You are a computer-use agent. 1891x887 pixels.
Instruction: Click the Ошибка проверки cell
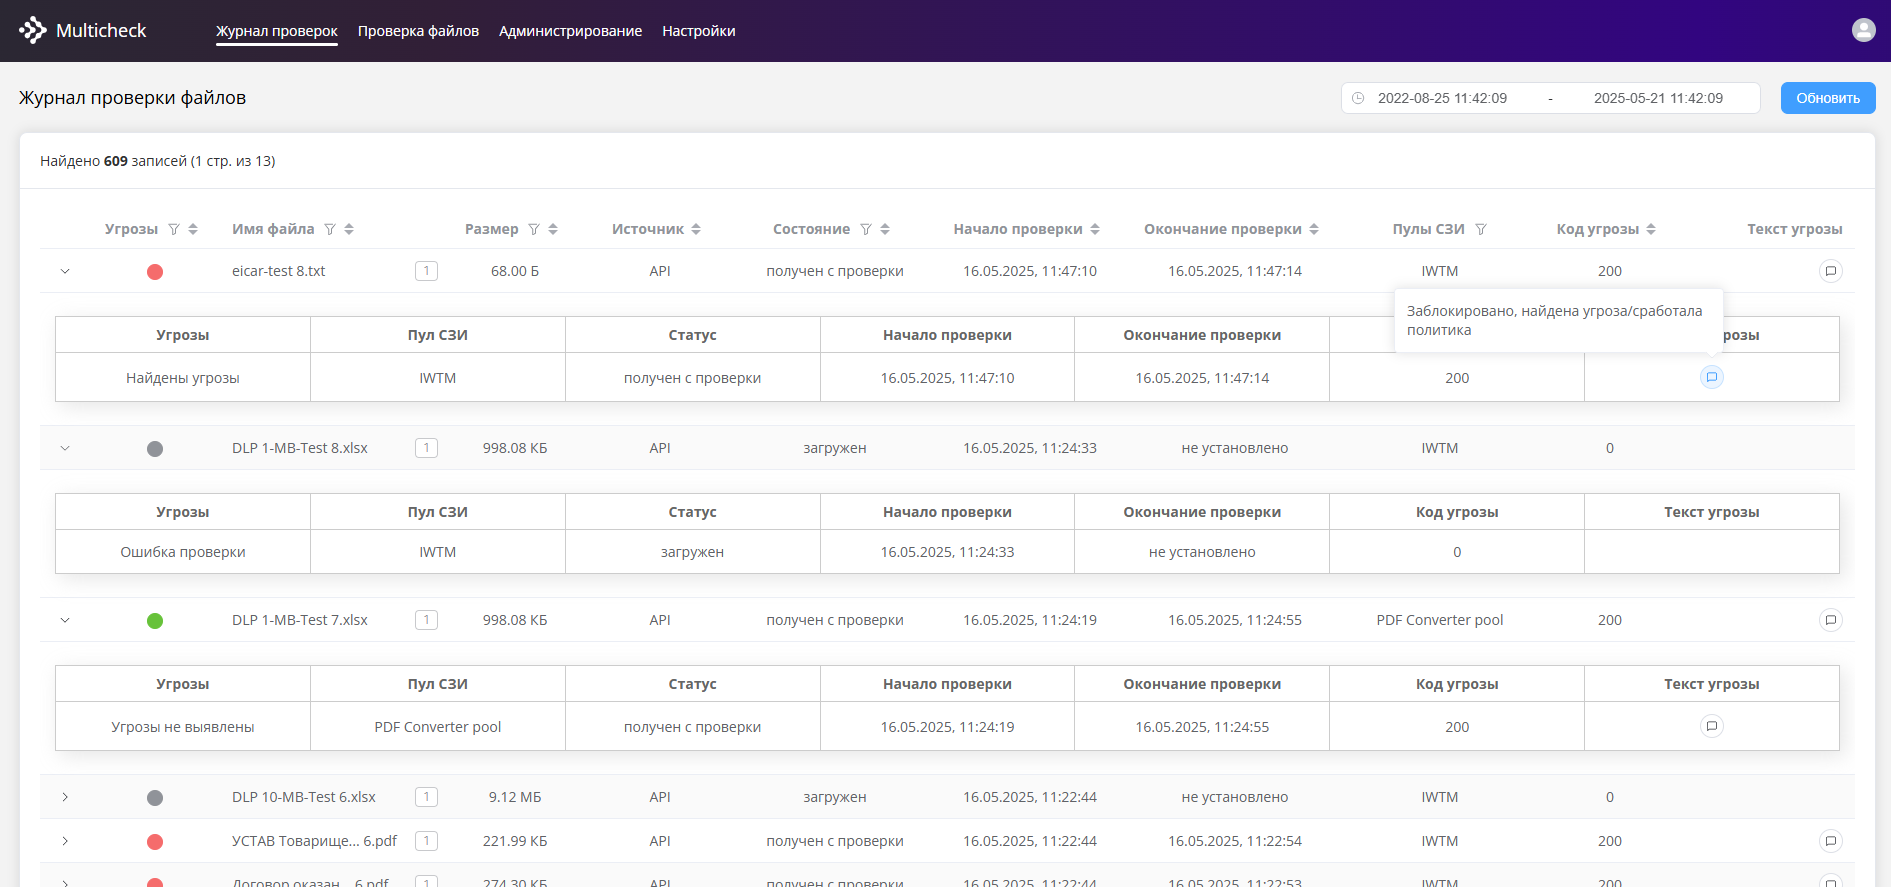click(183, 552)
